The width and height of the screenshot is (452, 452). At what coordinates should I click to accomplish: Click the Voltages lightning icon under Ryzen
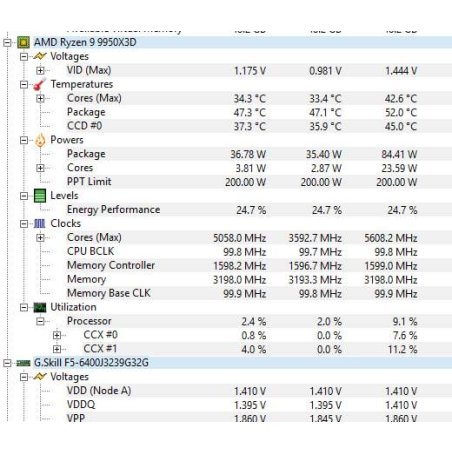[40, 56]
